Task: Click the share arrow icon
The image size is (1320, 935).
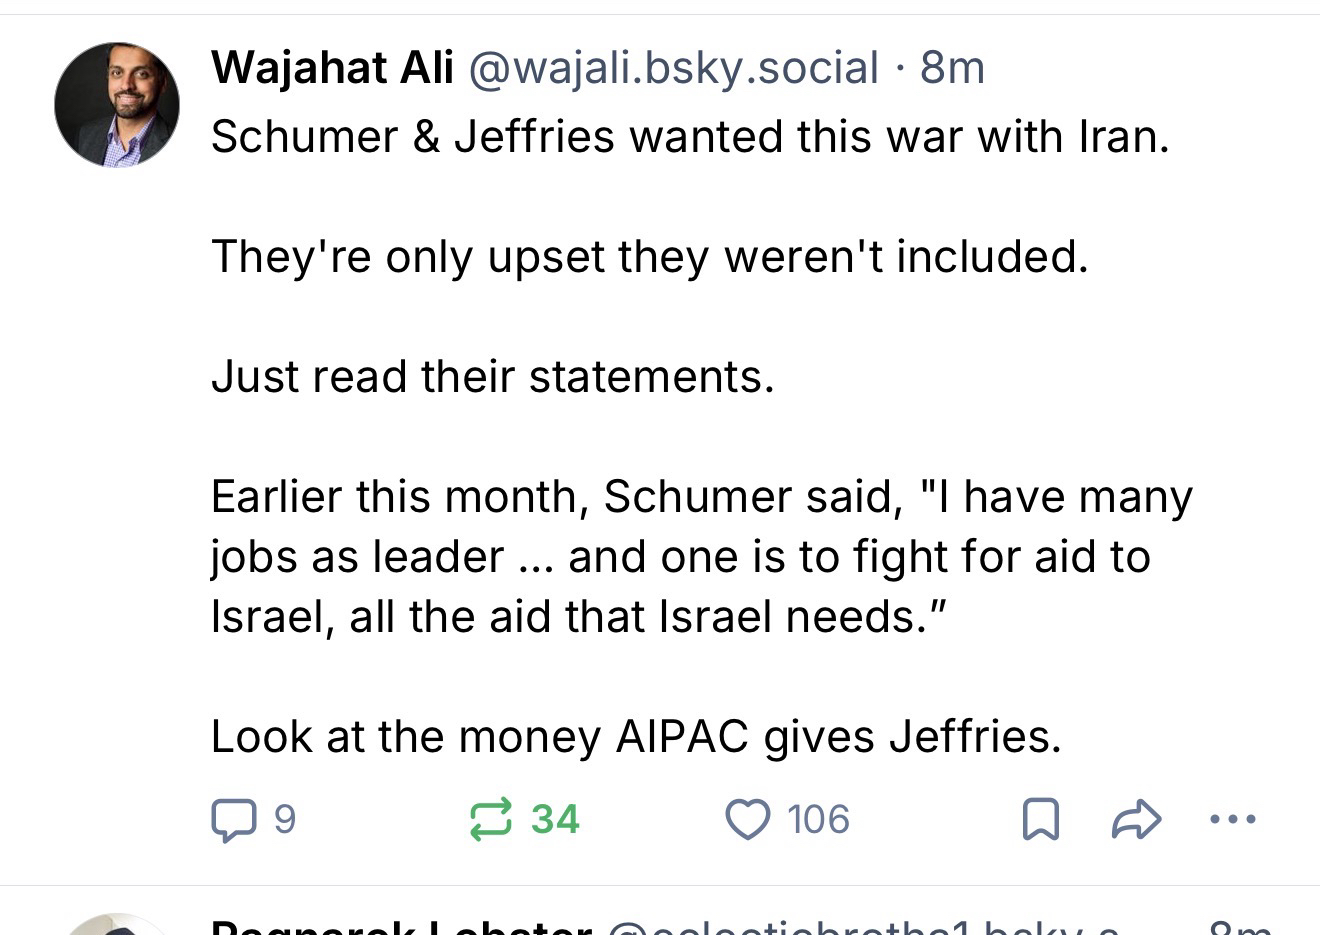Action: point(1136,820)
